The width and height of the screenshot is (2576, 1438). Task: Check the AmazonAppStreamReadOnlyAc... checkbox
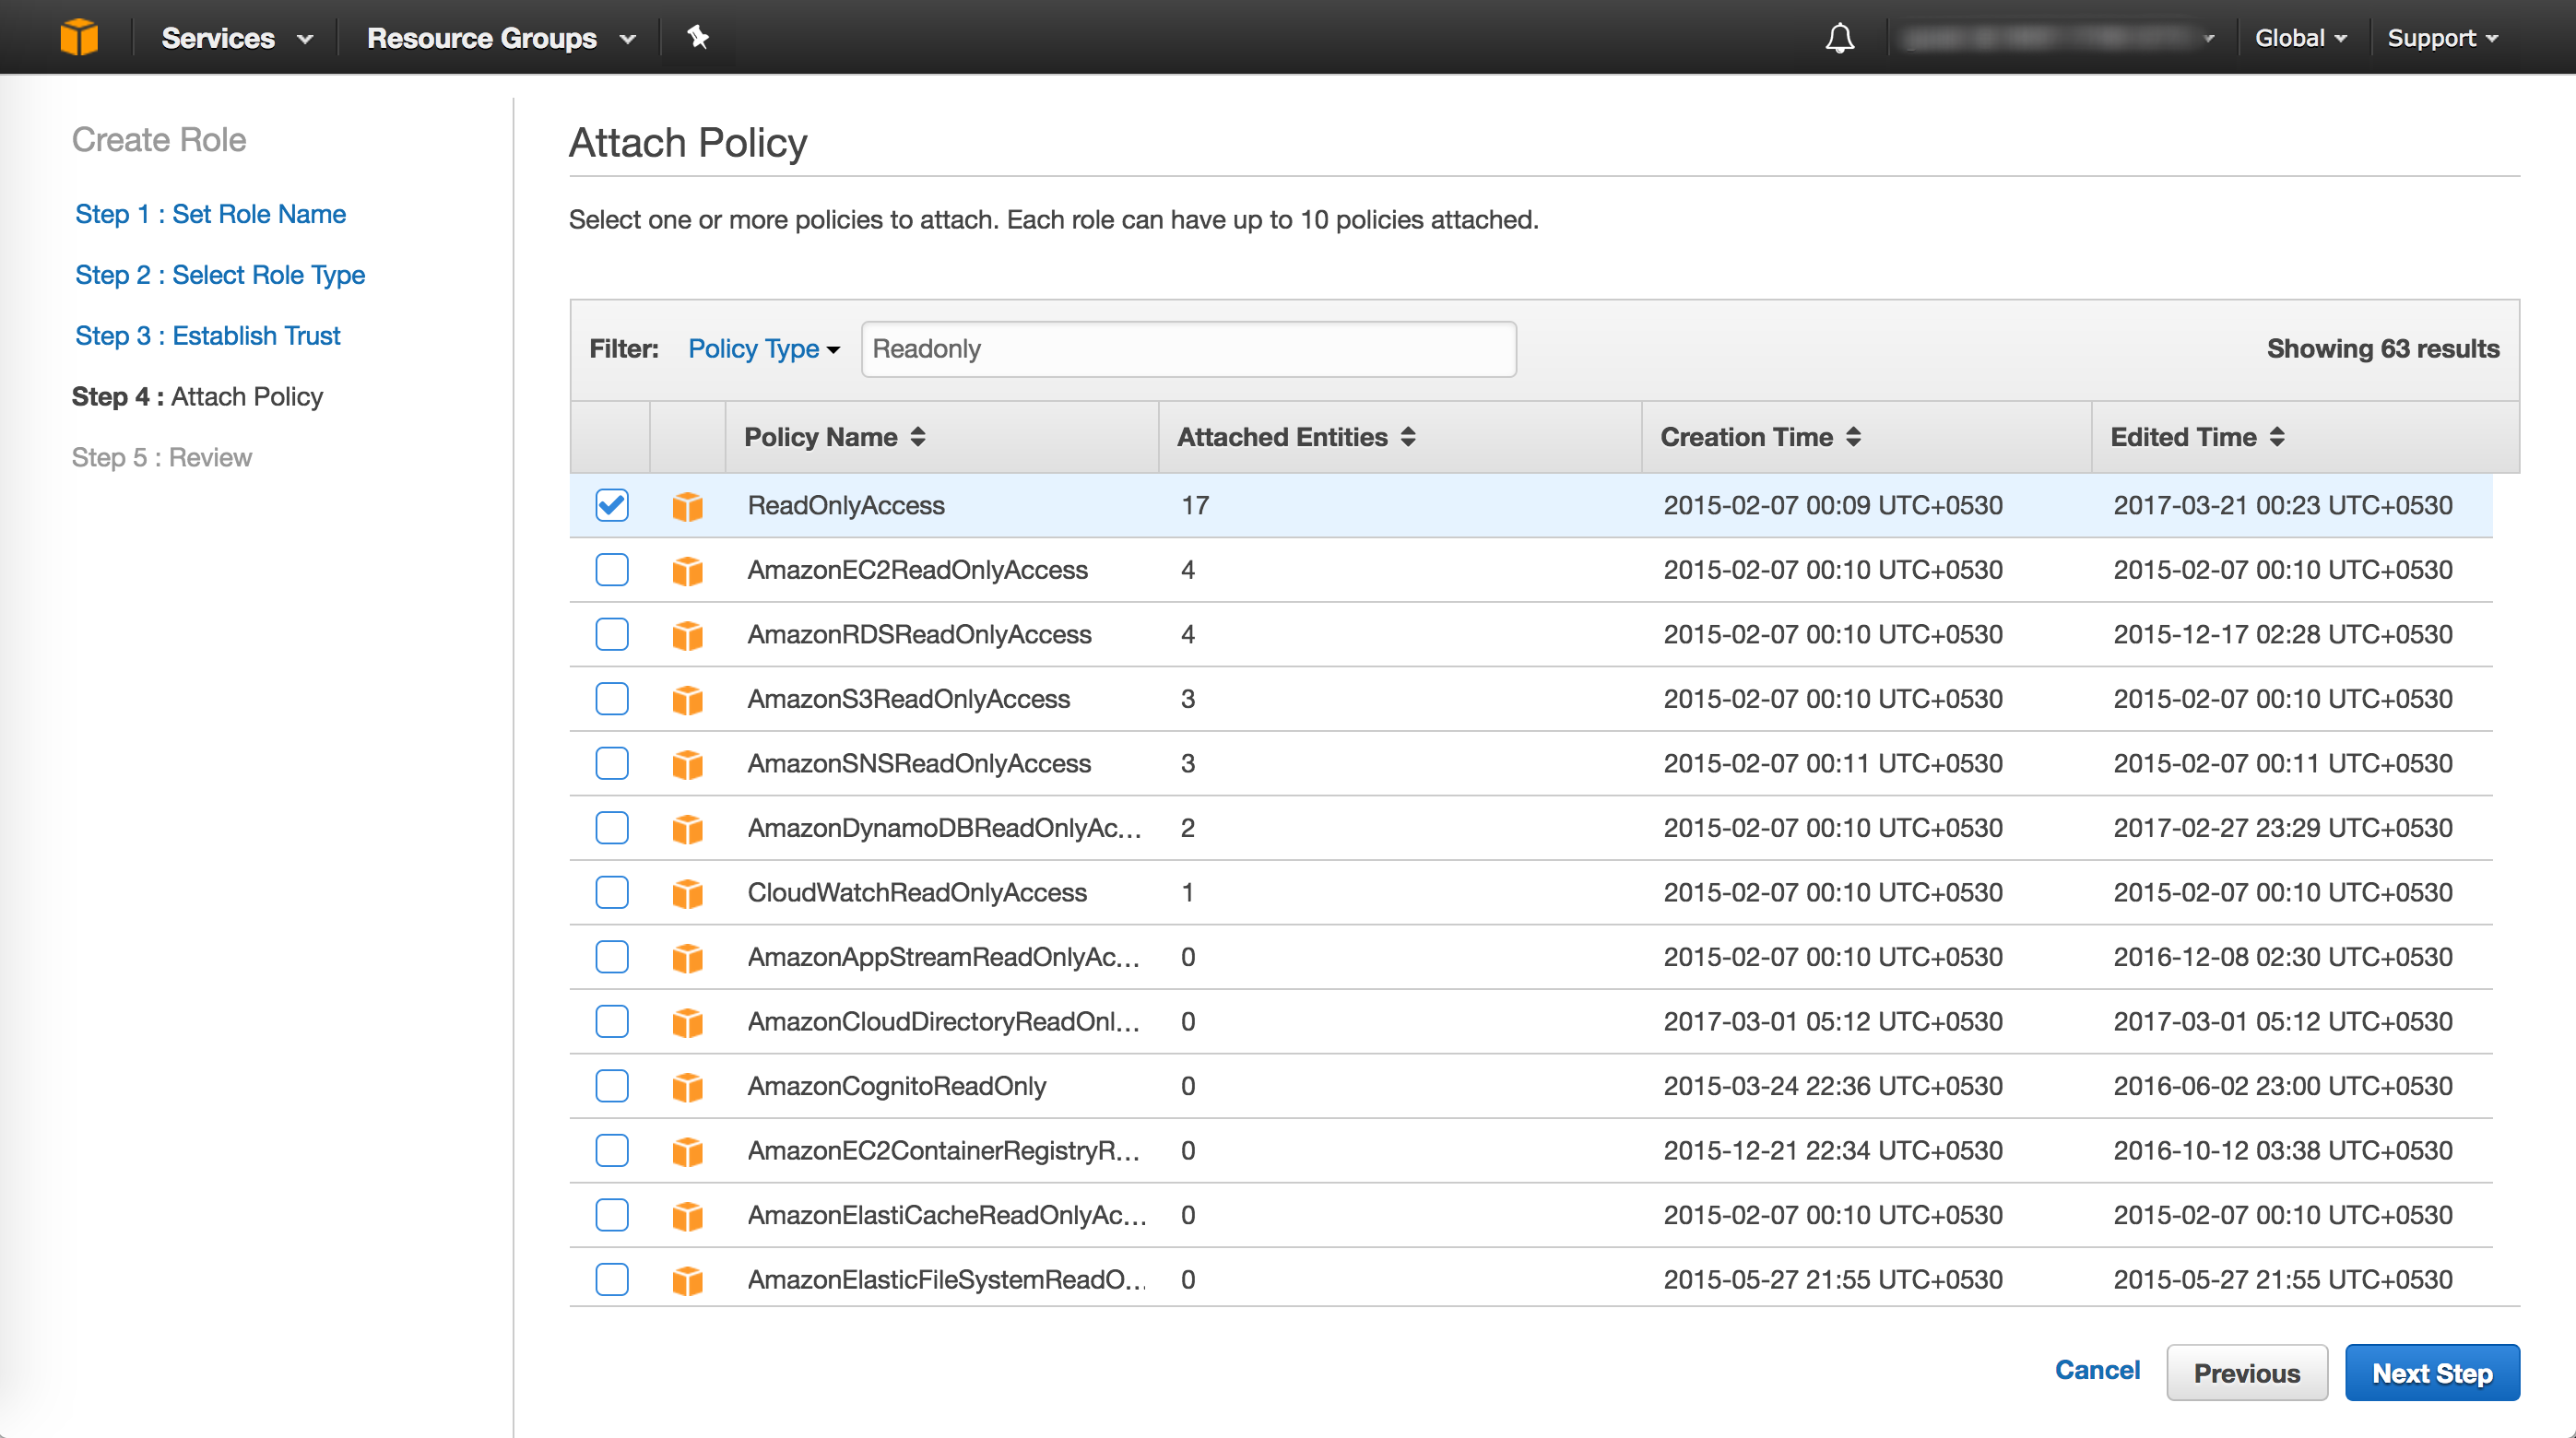click(x=612, y=957)
